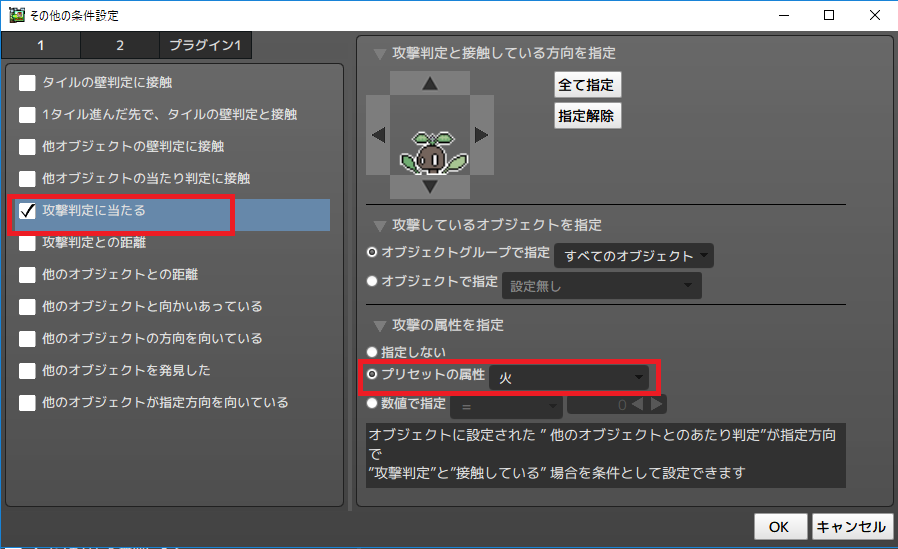
Task: Switch to tab 1
Action: pyautogui.click(x=41, y=45)
